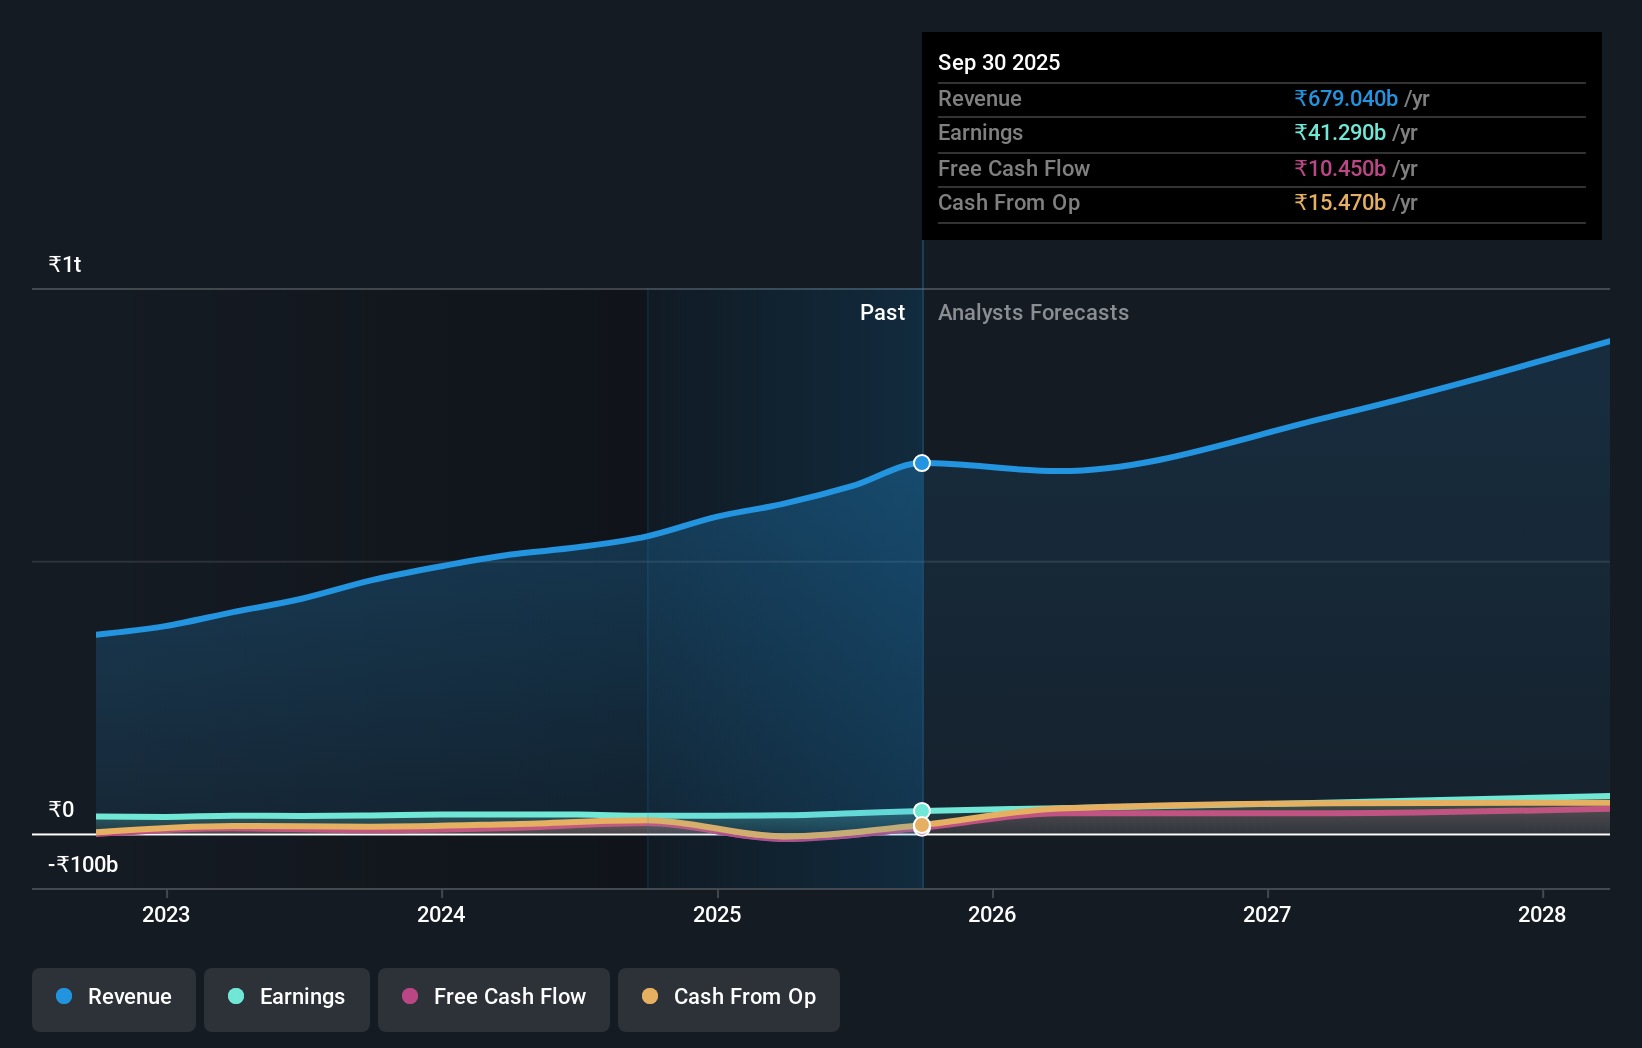Expand details for year label 2026

pyautogui.click(x=992, y=914)
